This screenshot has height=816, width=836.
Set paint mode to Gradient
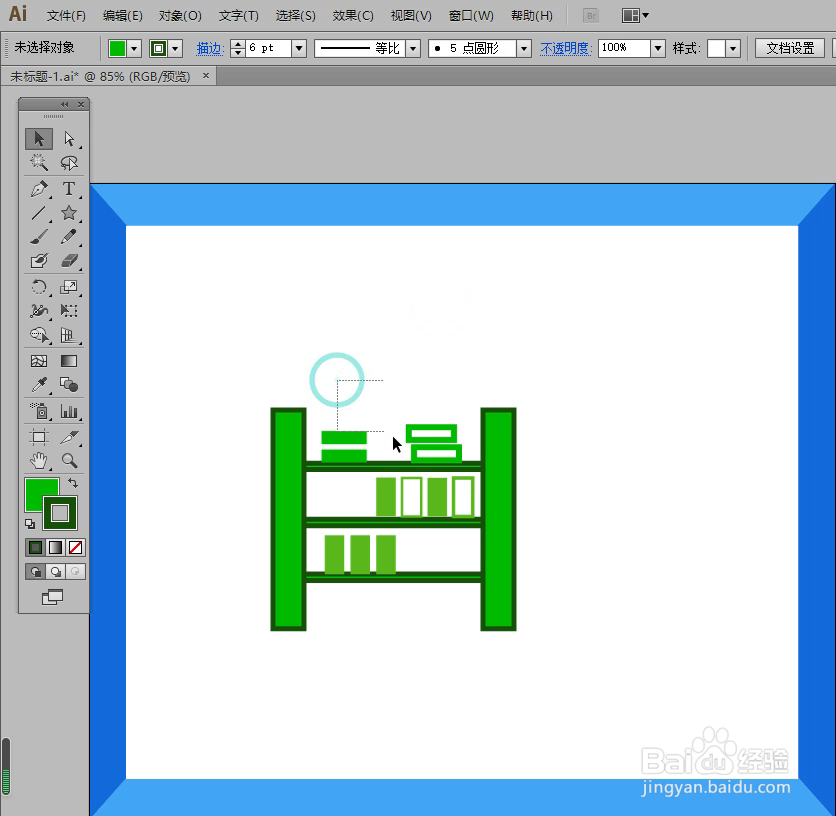55,548
